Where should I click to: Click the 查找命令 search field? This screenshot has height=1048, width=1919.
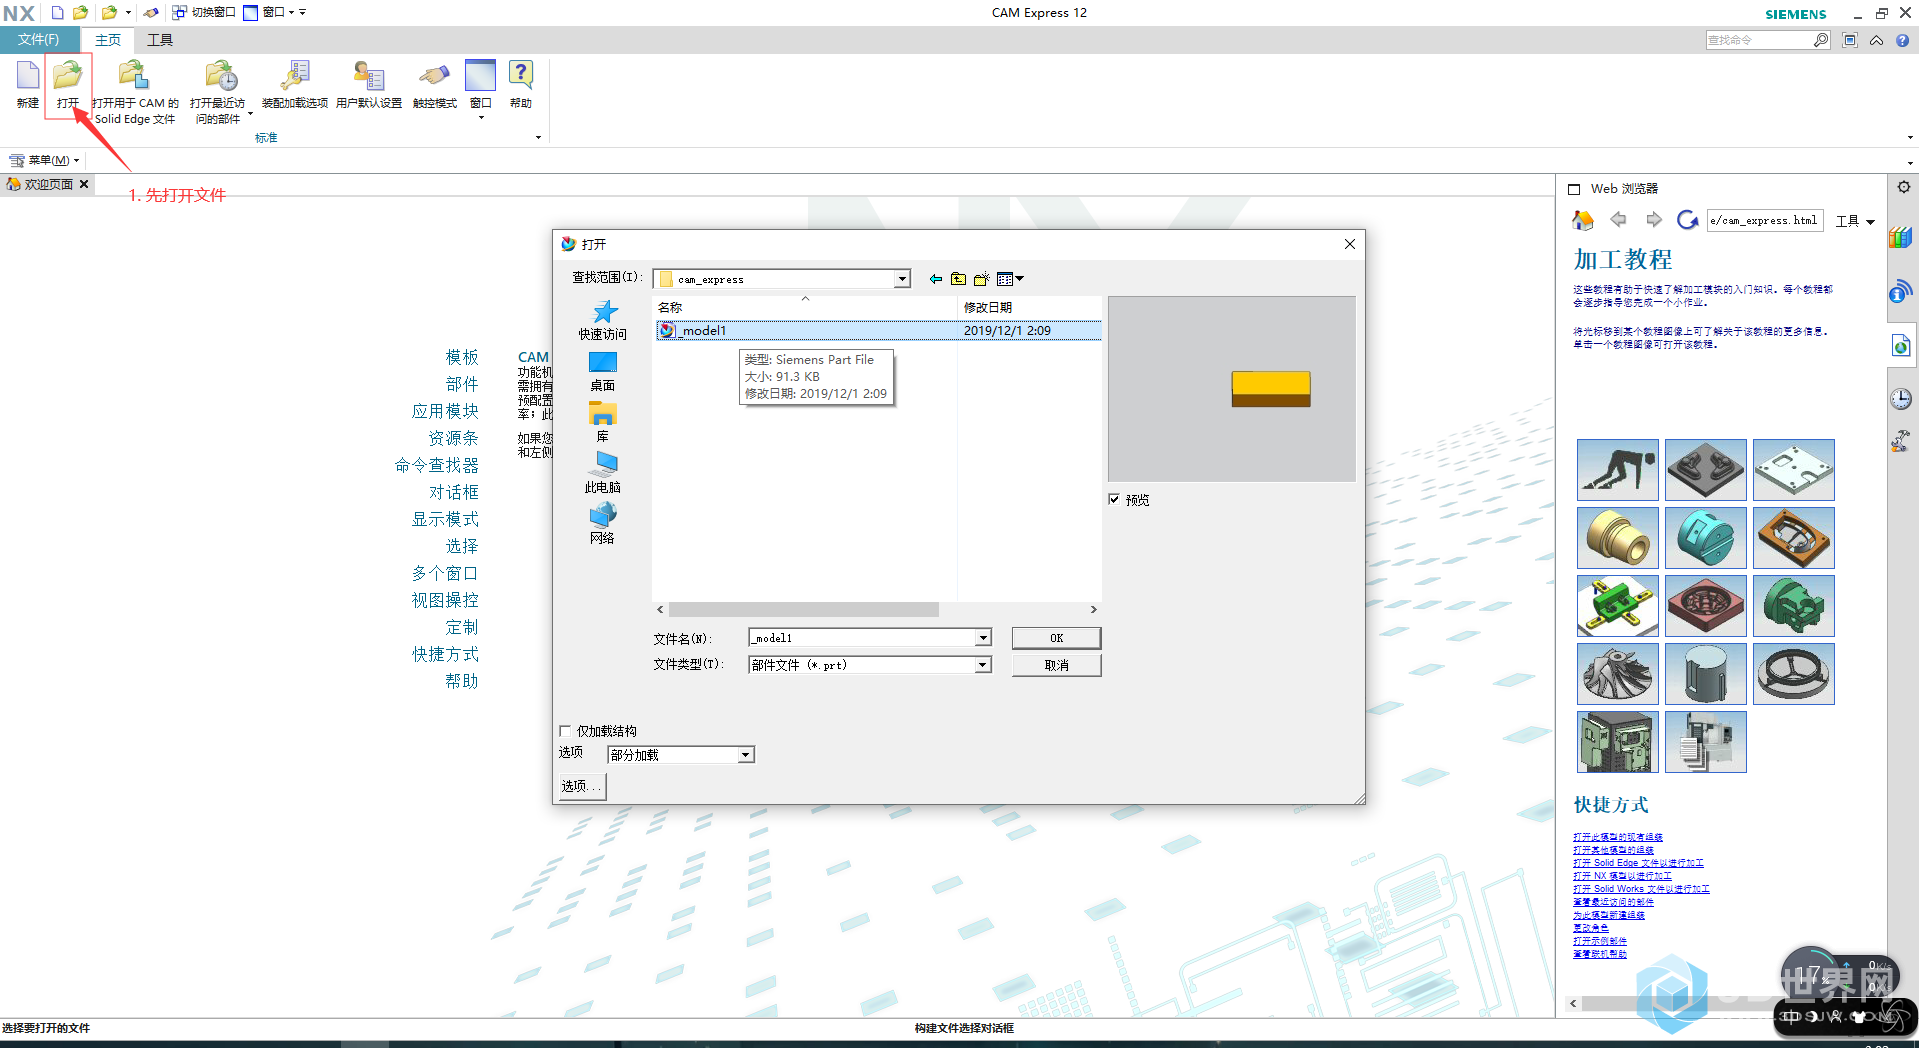point(1759,40)
